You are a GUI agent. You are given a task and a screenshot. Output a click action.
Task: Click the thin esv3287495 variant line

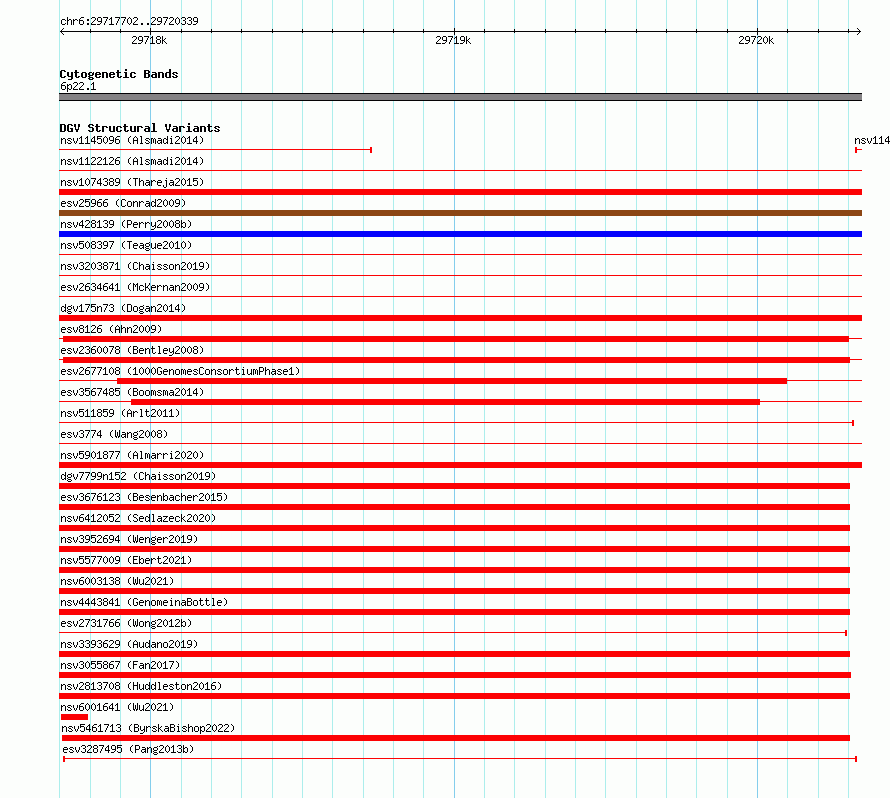click(x=460, y=759)
